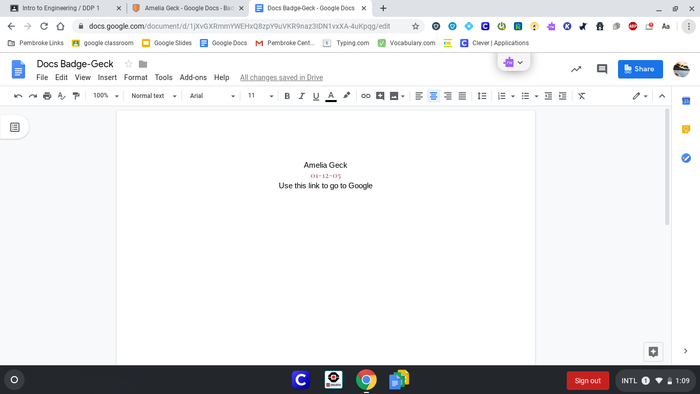The height and width of the screenshot is (394, 700).
Task: Click the document title field
Action: click(75, 64)
